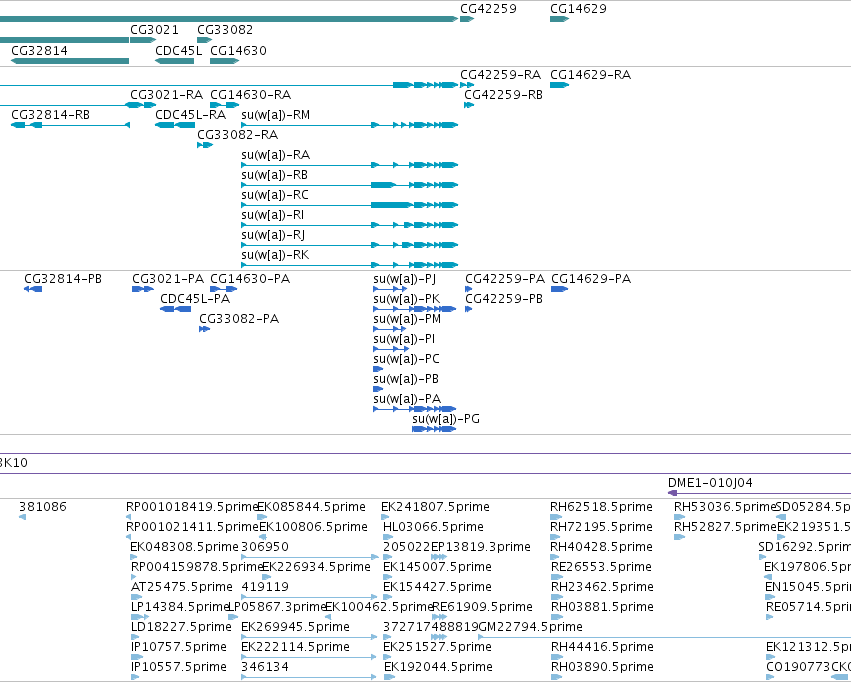Select the CG42259-PA protein label
Screen dimensions: 851x682
pos(505,279)
